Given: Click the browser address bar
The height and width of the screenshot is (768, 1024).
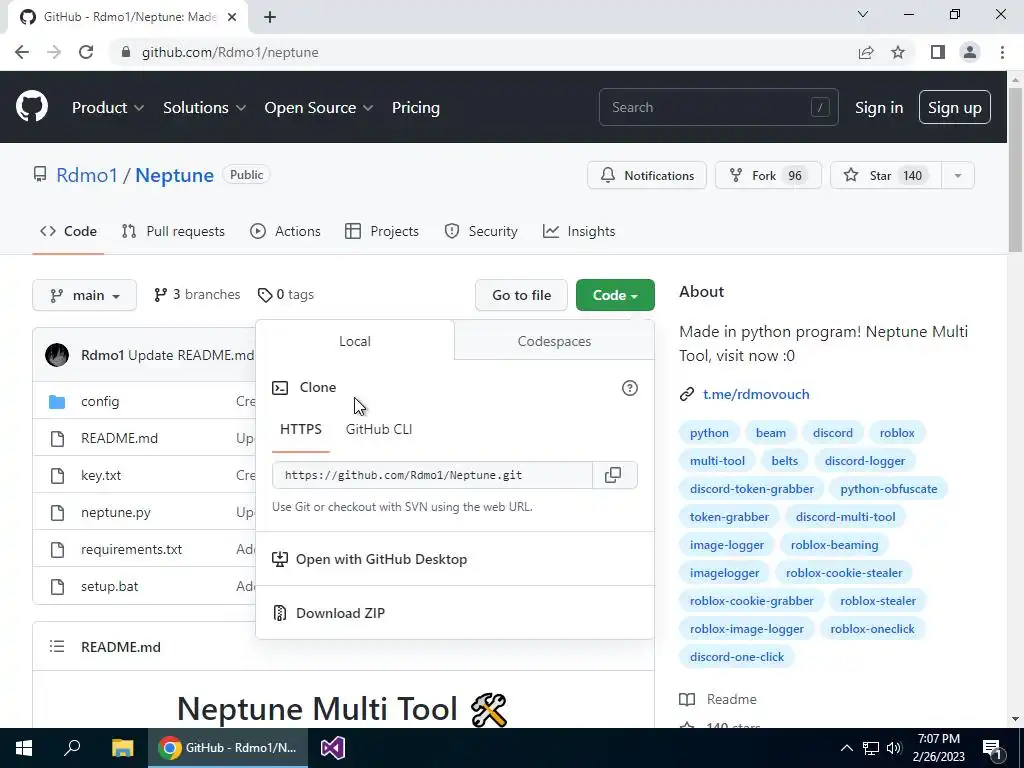Looking at the screenshot, I should (x=481, y=52).
